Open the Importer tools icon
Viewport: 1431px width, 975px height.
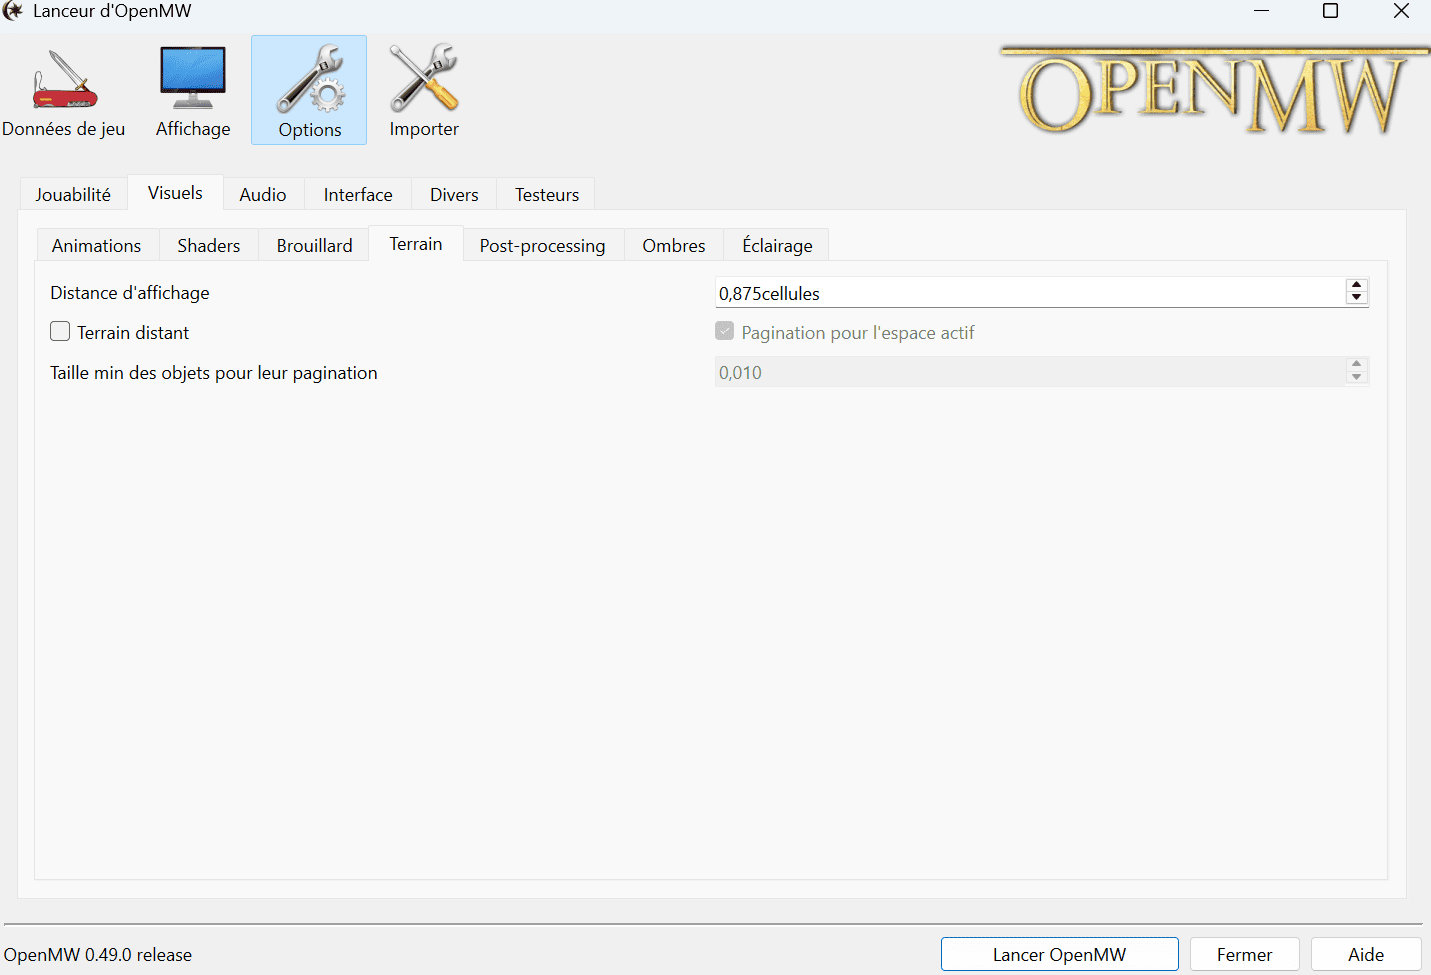424,90
